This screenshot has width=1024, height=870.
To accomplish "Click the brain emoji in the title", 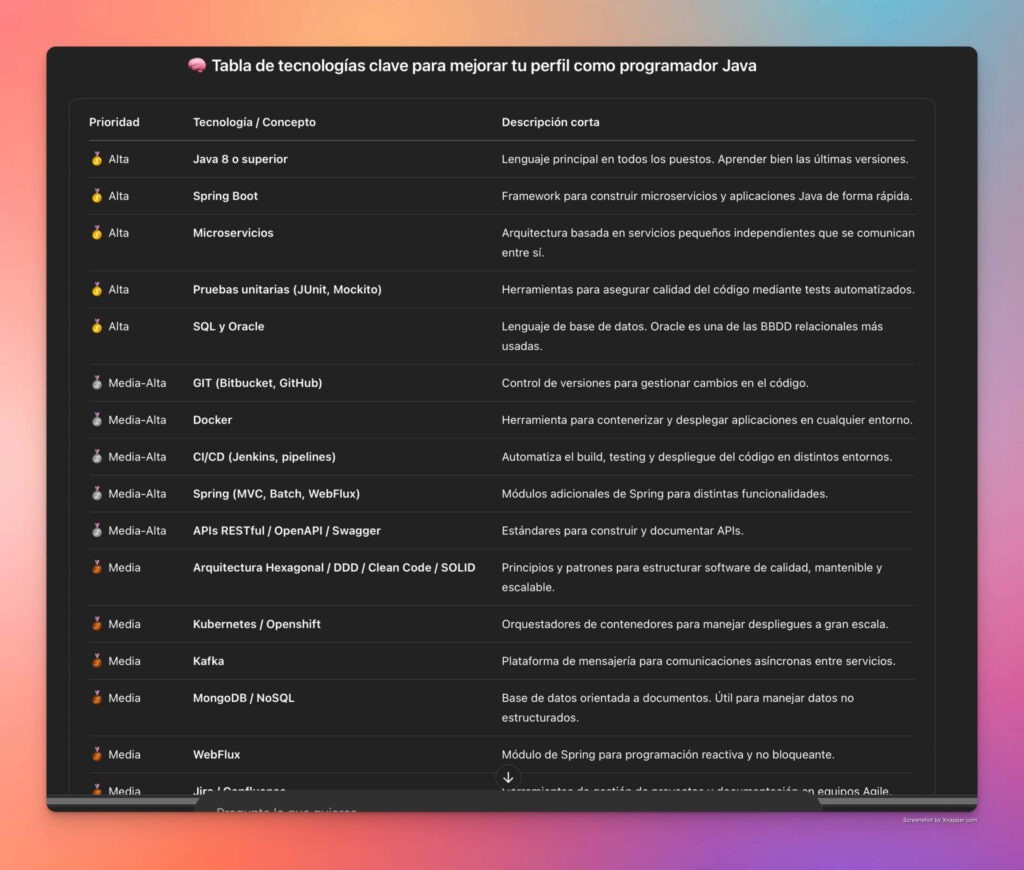I will [197, 65].
